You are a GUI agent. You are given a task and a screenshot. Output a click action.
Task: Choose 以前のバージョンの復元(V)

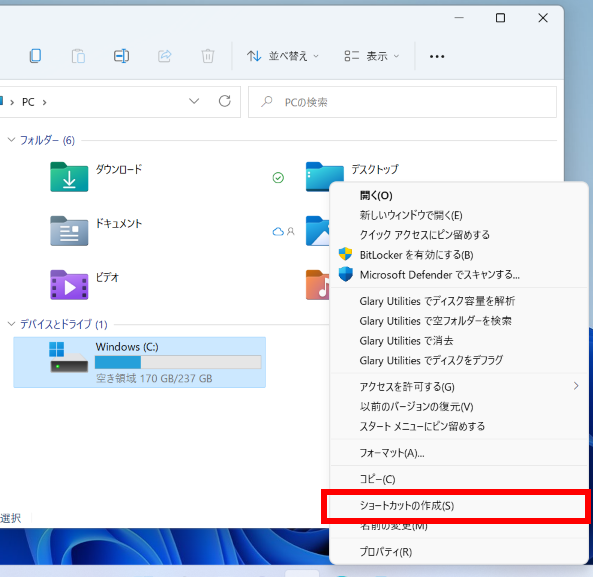459,406
